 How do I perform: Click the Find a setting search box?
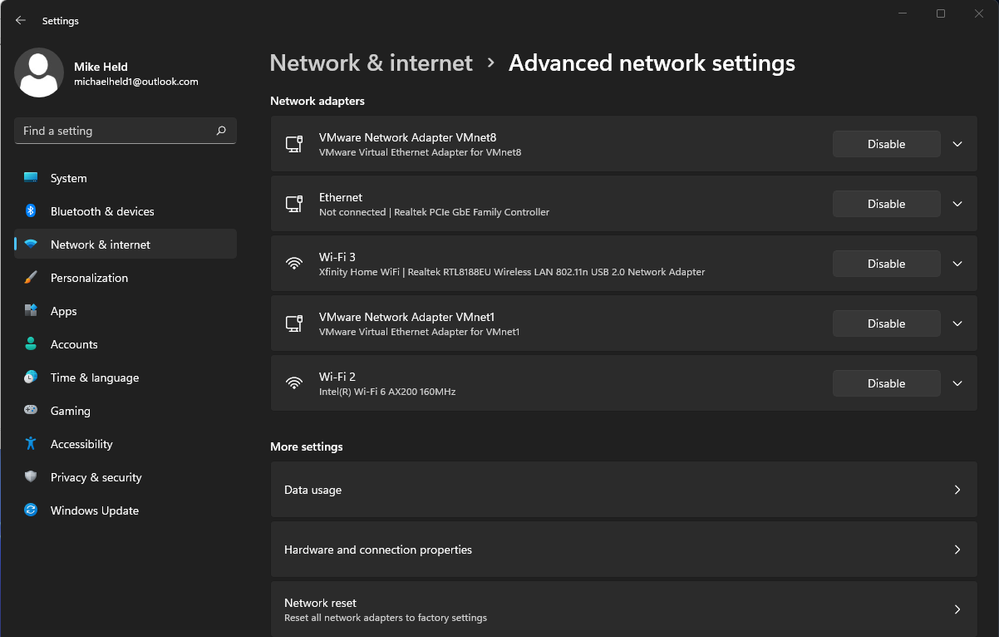point(126,131)
